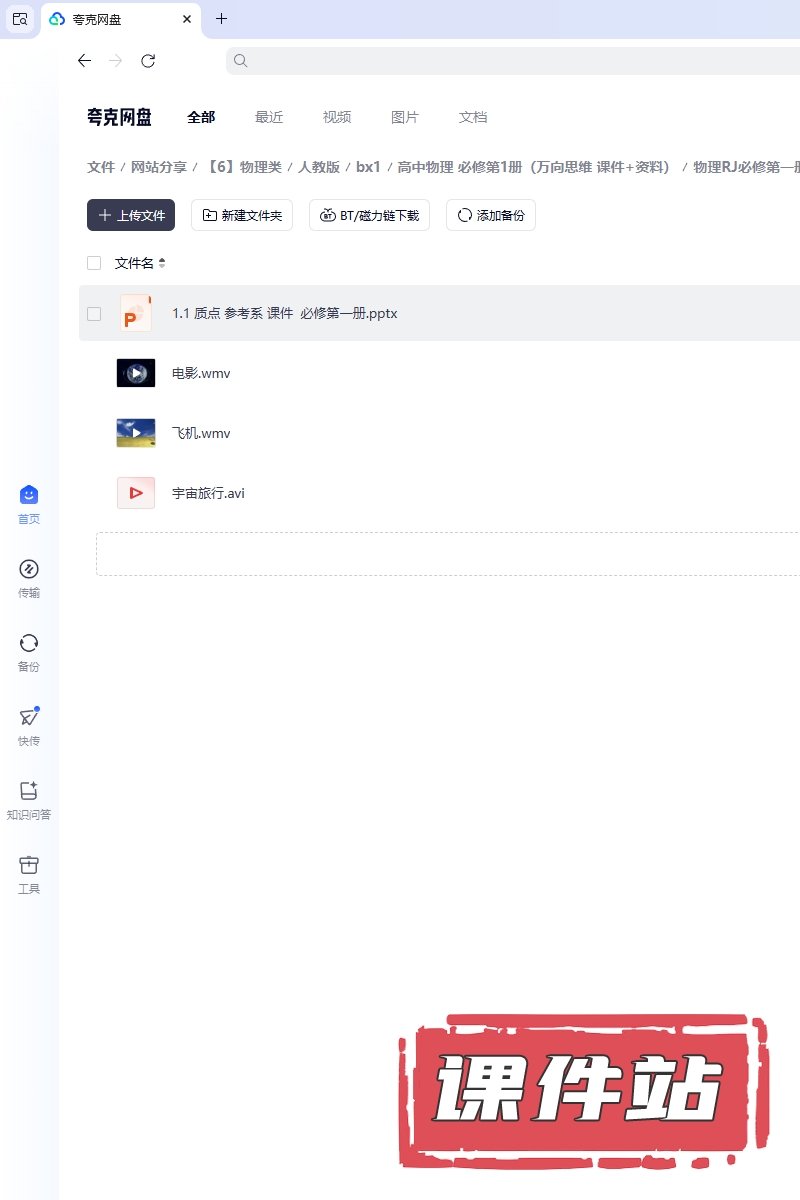Click the 新建文件夹 new folder button
The image size is (800, 1200).
coord(242,215)
